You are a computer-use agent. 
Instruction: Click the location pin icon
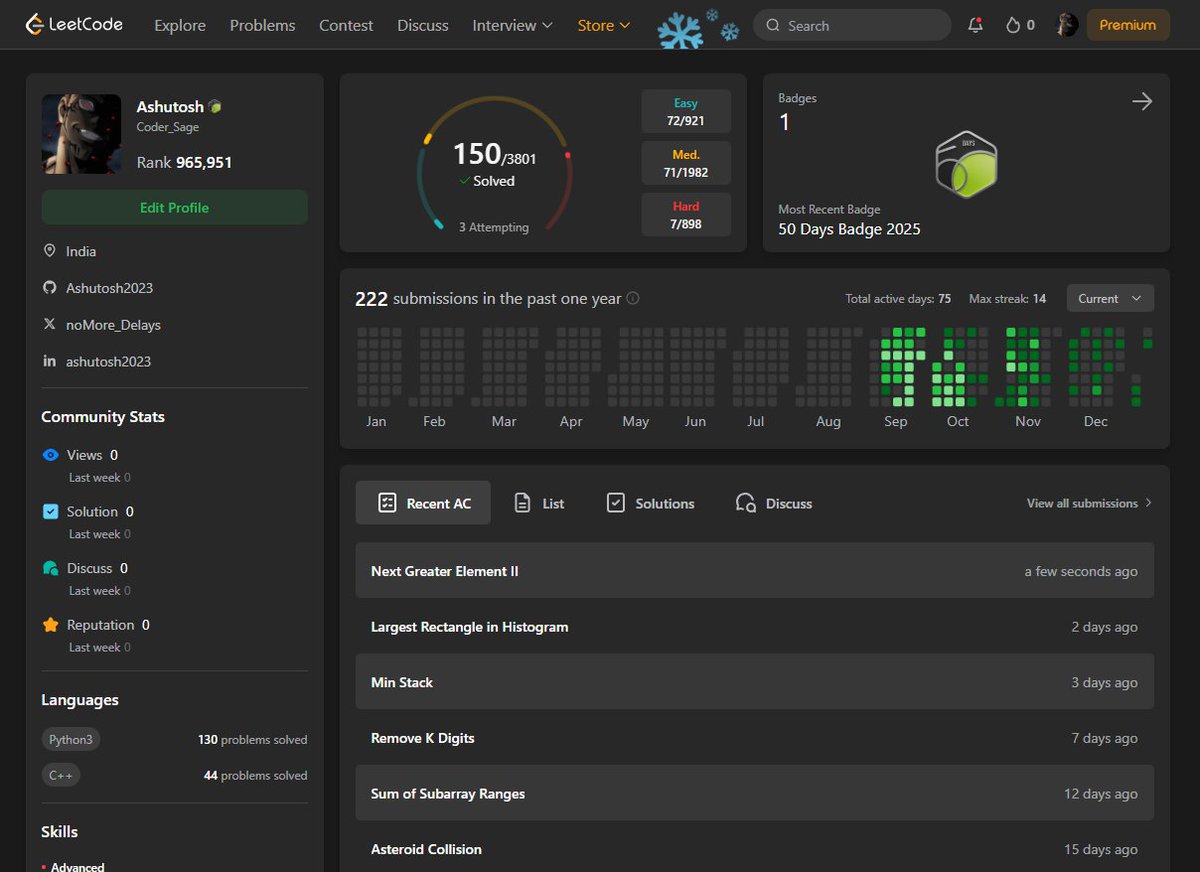pos(49,251)
